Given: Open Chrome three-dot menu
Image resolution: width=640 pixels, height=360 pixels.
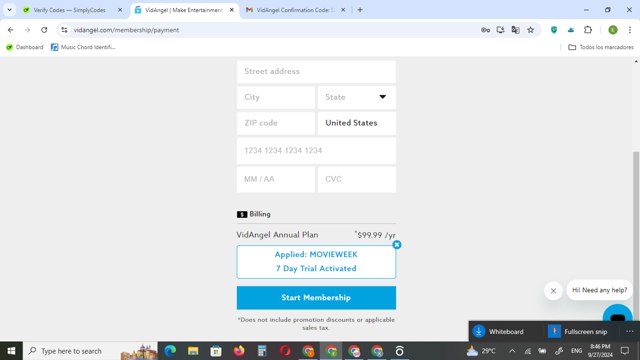Looking at the screenshot, I should tap(630, 30).
